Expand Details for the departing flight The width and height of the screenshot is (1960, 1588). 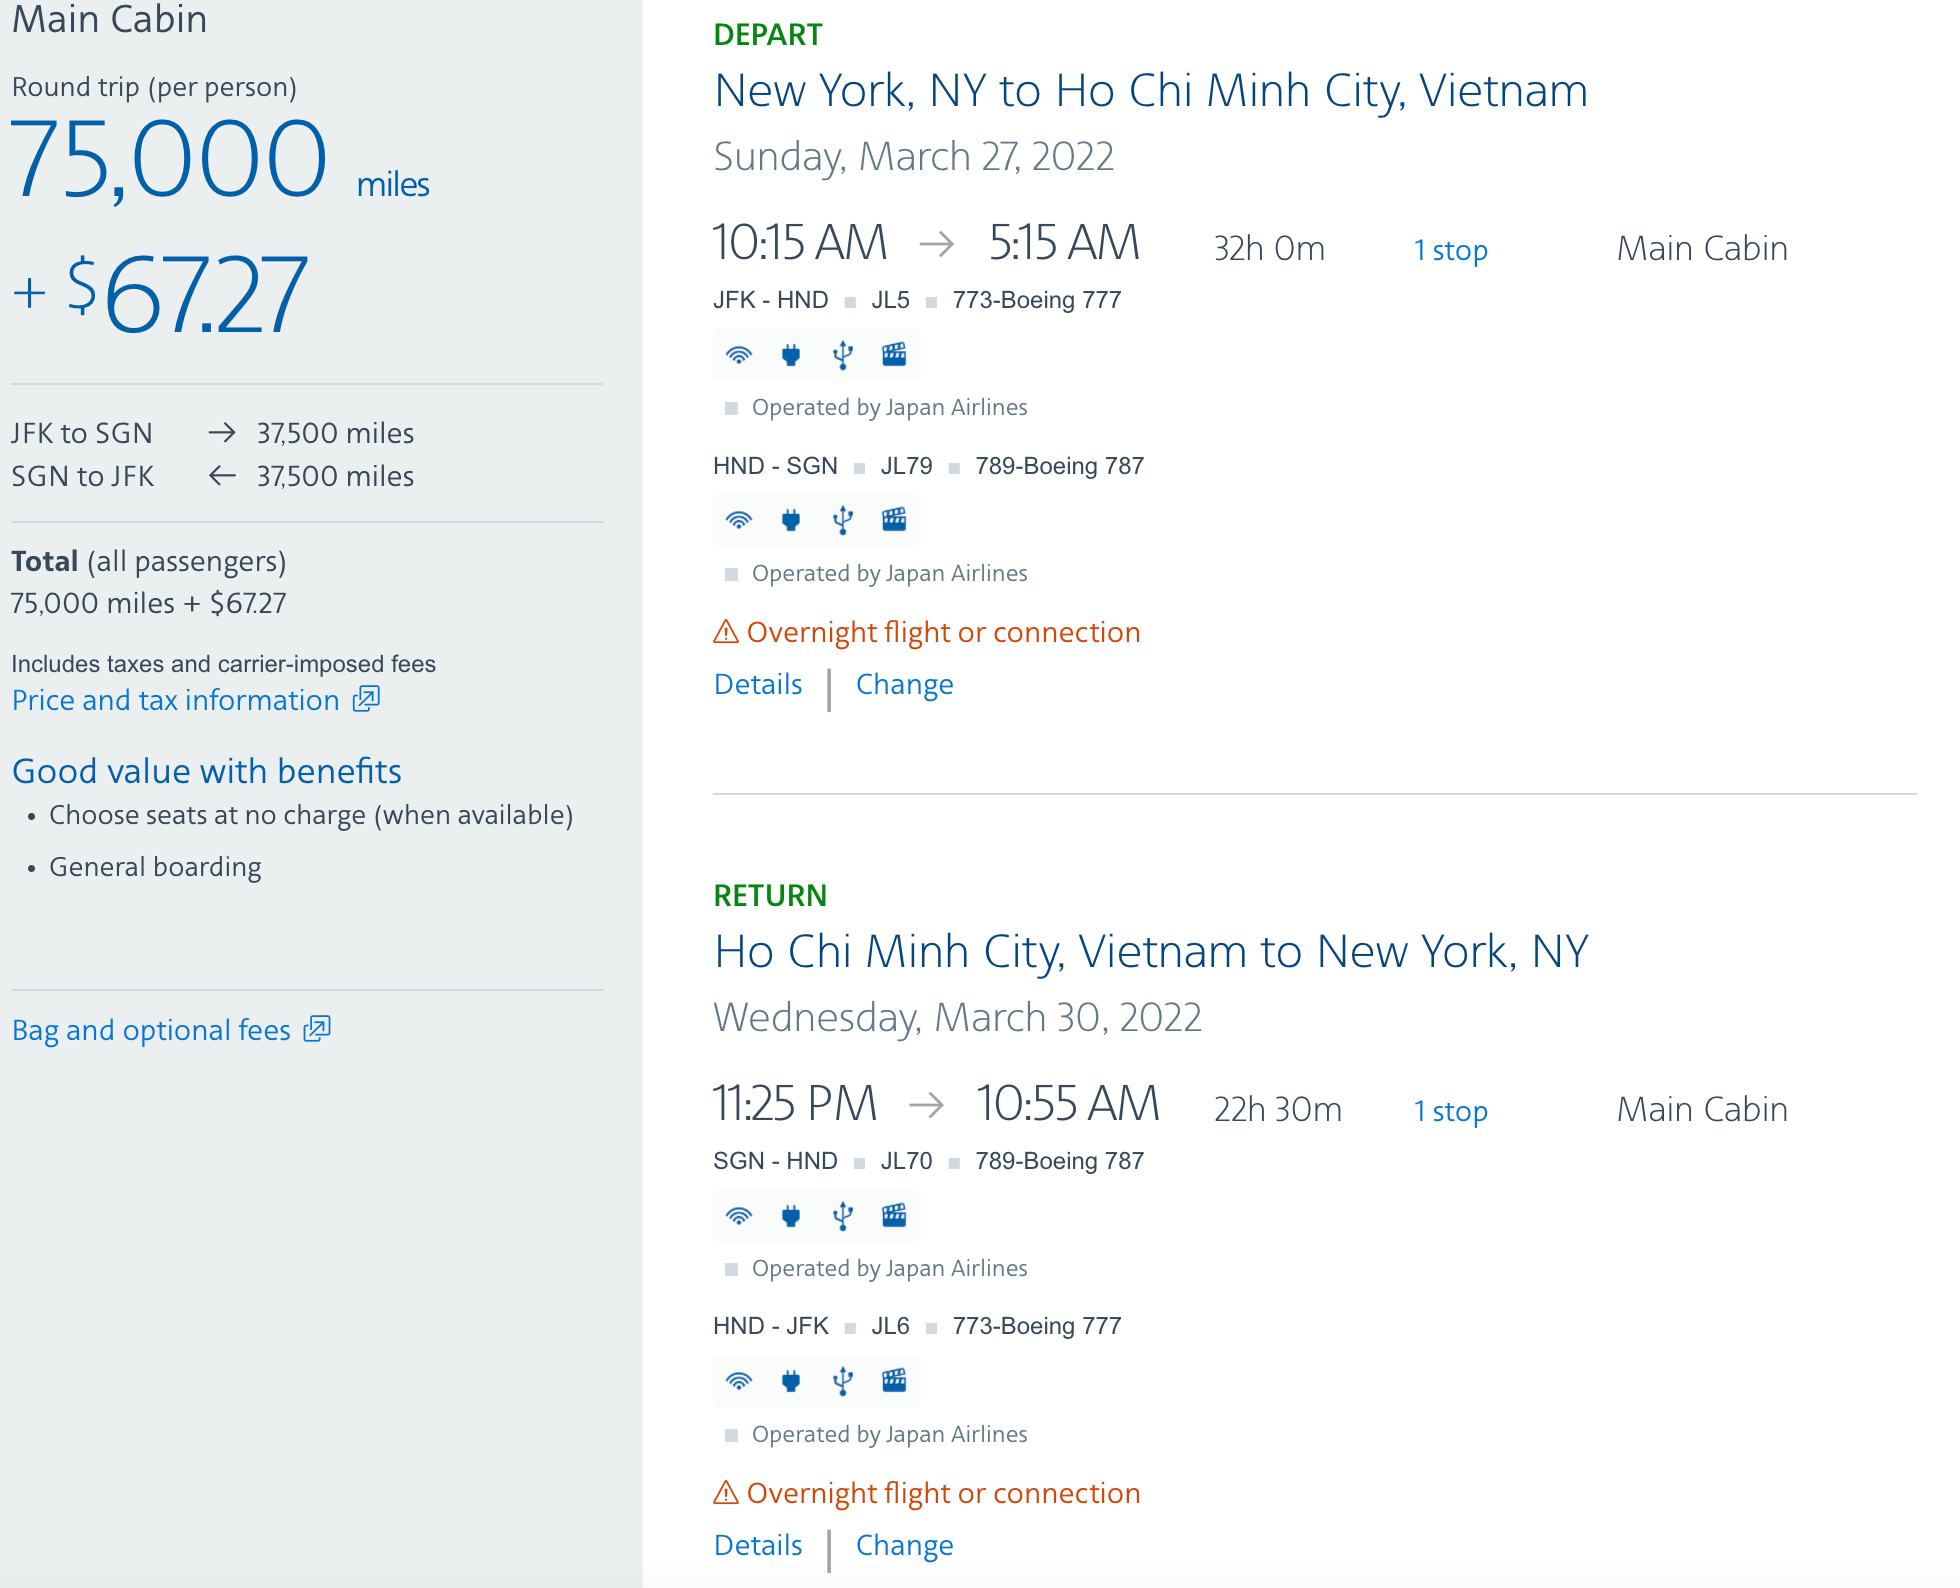click(x=757, y=684)
